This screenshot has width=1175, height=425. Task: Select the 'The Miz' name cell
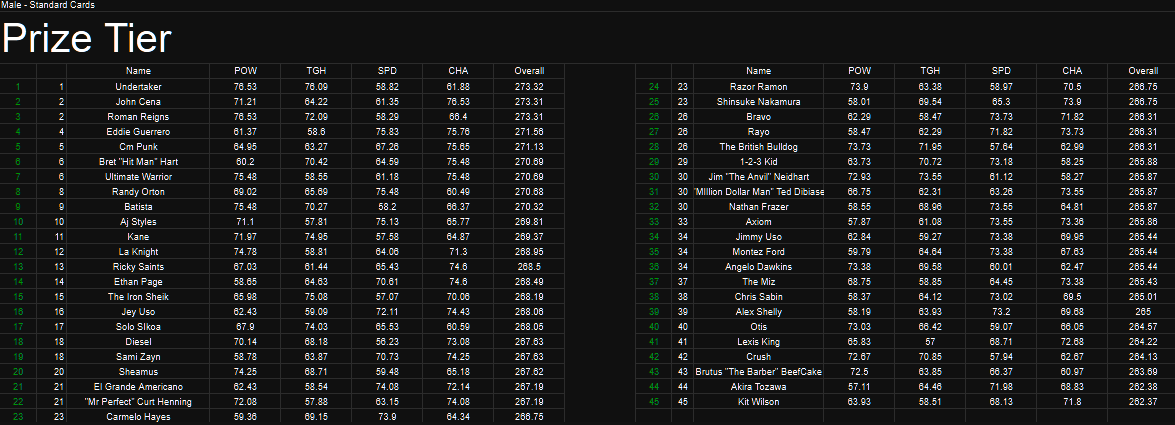[x=758, y=282]
